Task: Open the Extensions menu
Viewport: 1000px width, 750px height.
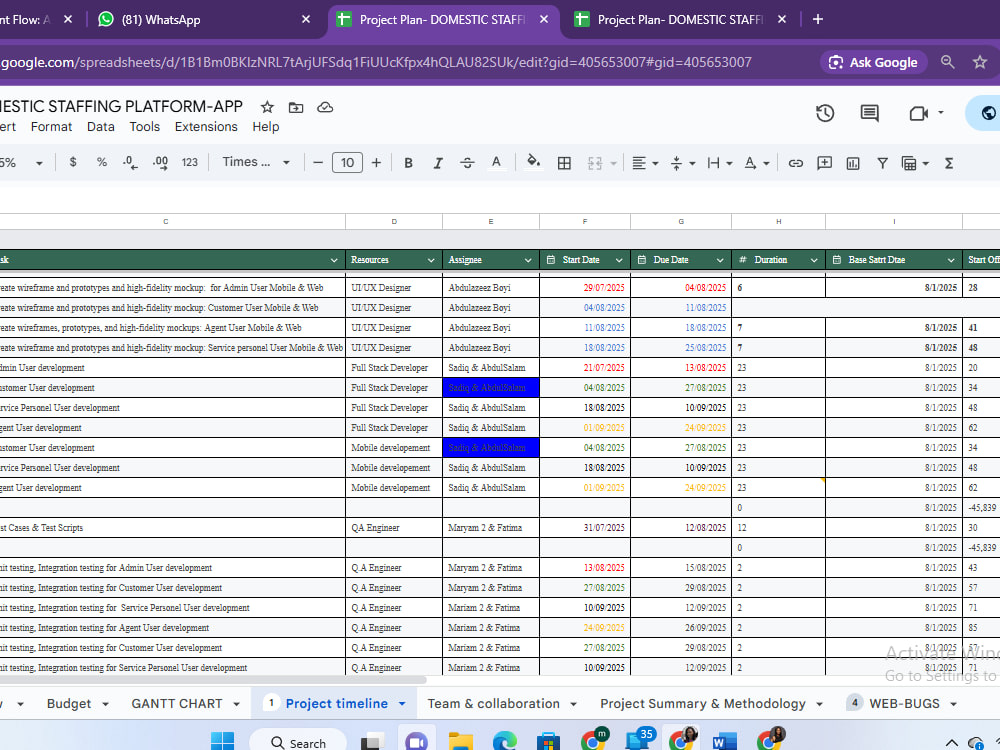Action: 206,127
